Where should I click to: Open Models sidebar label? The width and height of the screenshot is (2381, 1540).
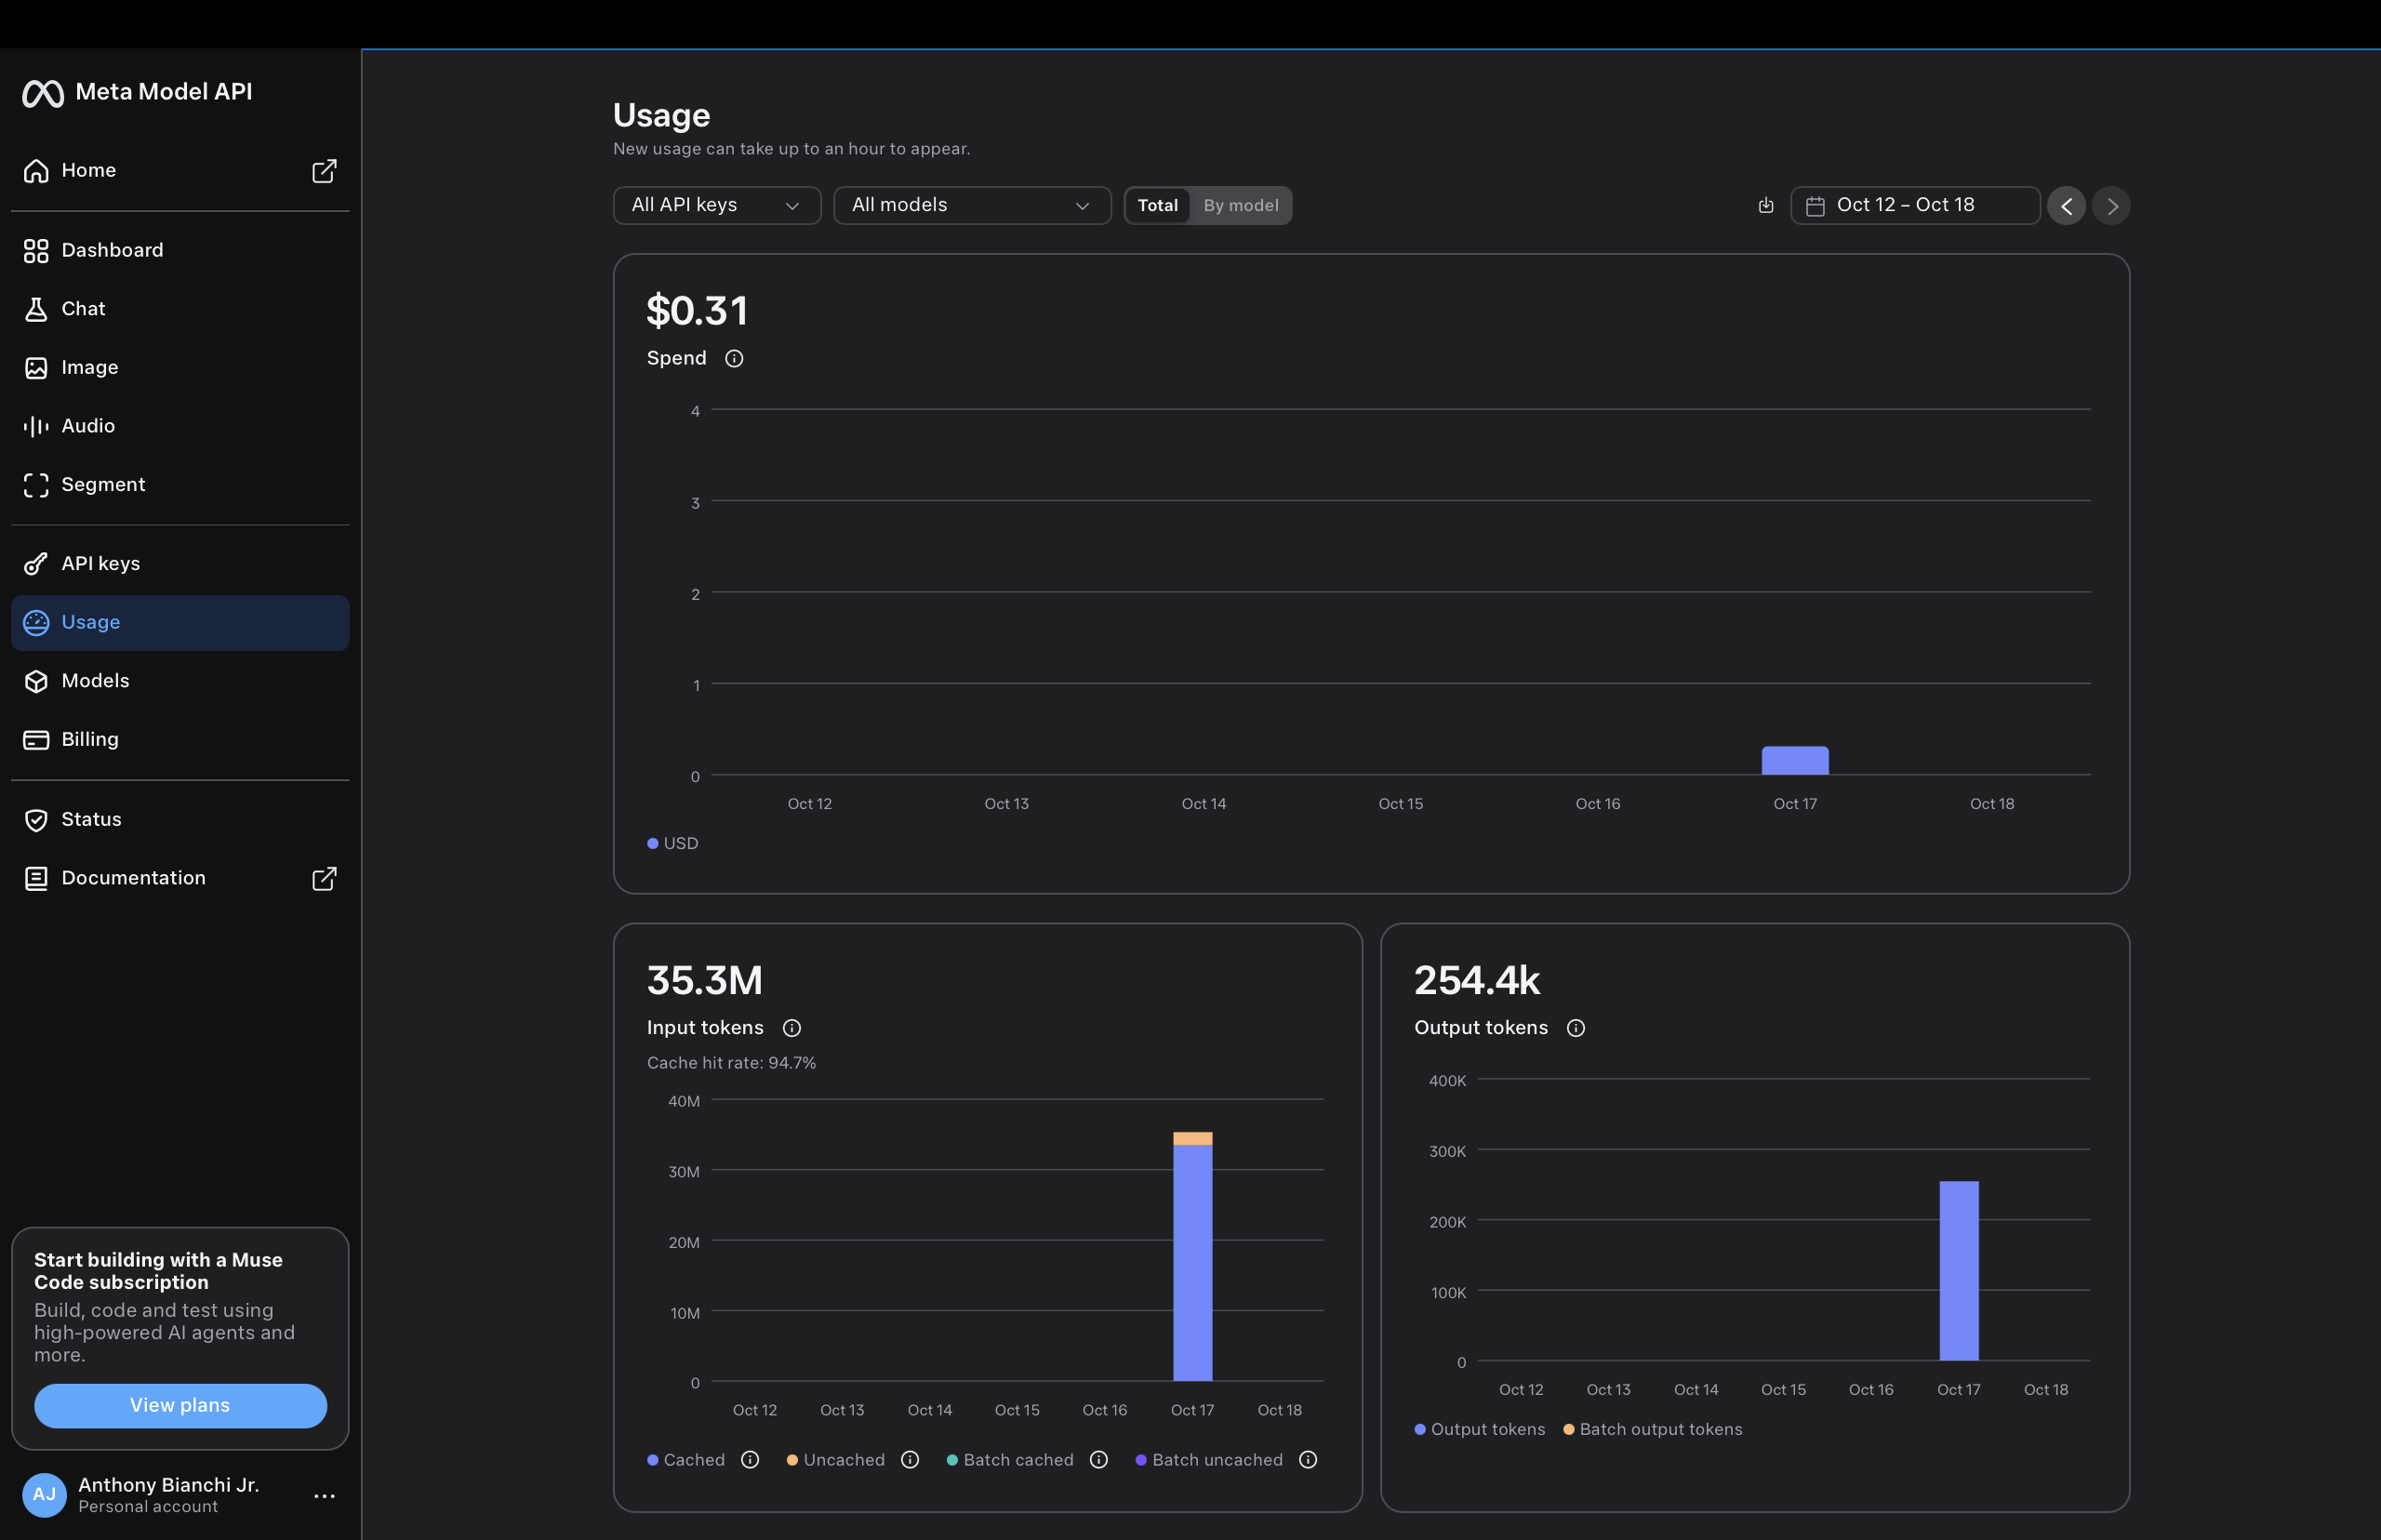coord(95,680)
